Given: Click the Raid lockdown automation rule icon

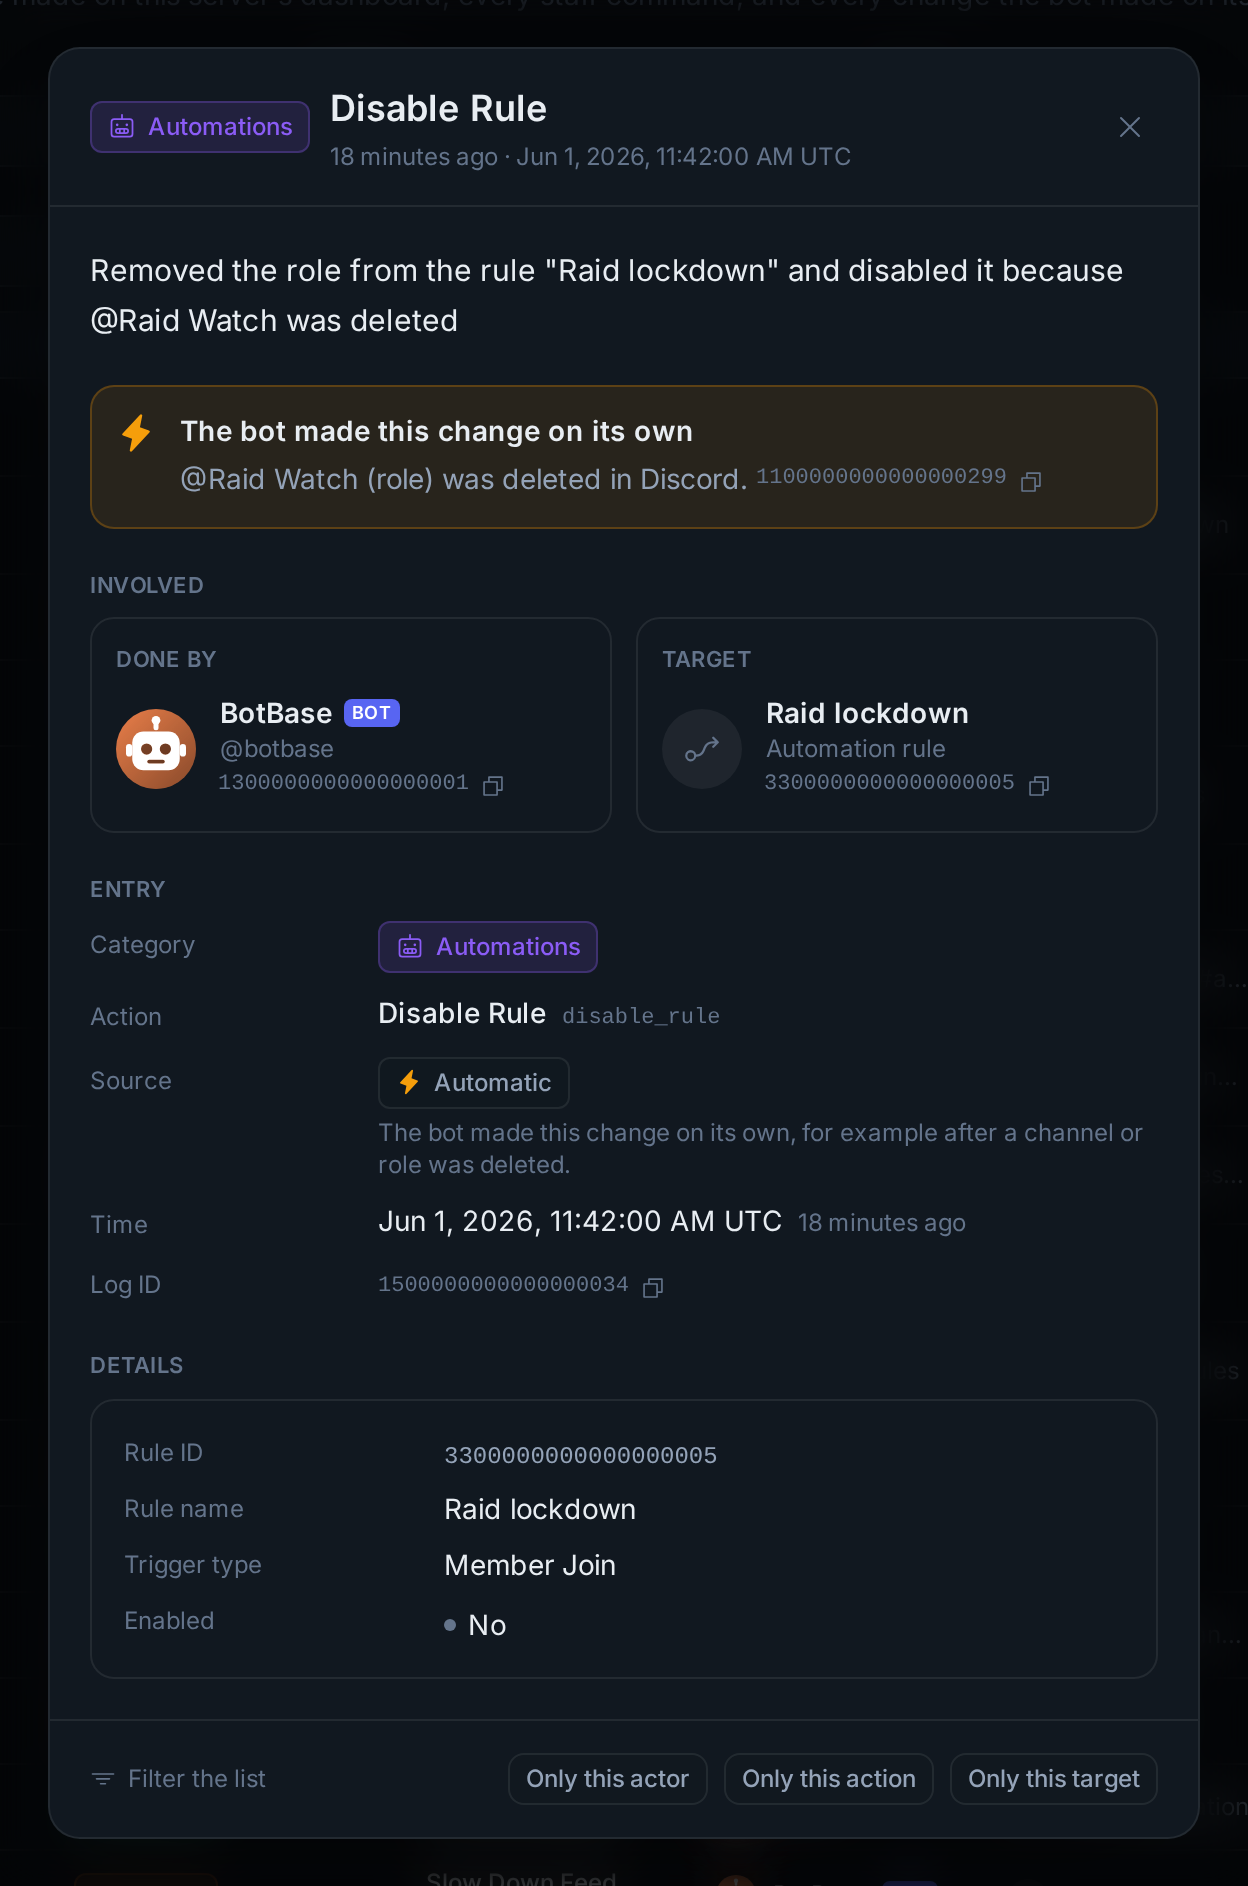Looking at the screenshot, I should point(702,749).
